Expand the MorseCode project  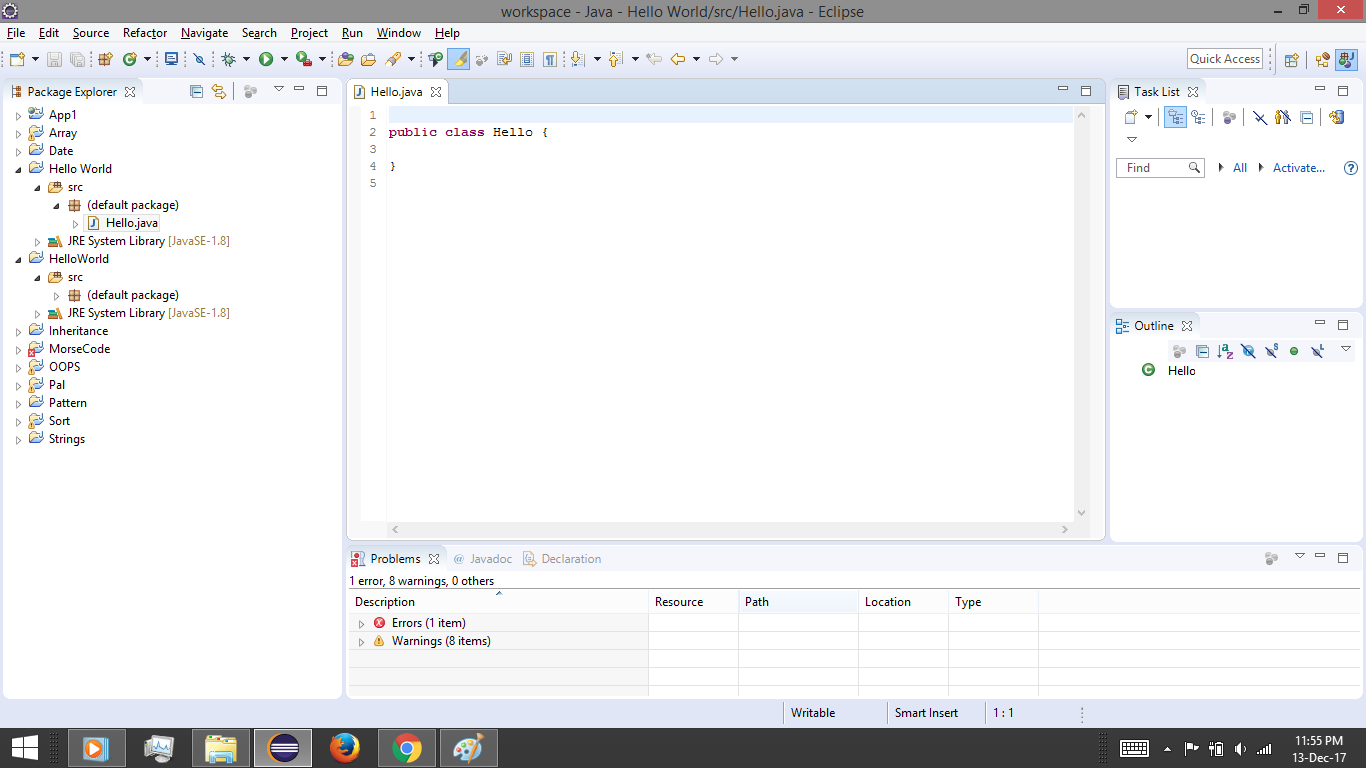pos(18,350)
